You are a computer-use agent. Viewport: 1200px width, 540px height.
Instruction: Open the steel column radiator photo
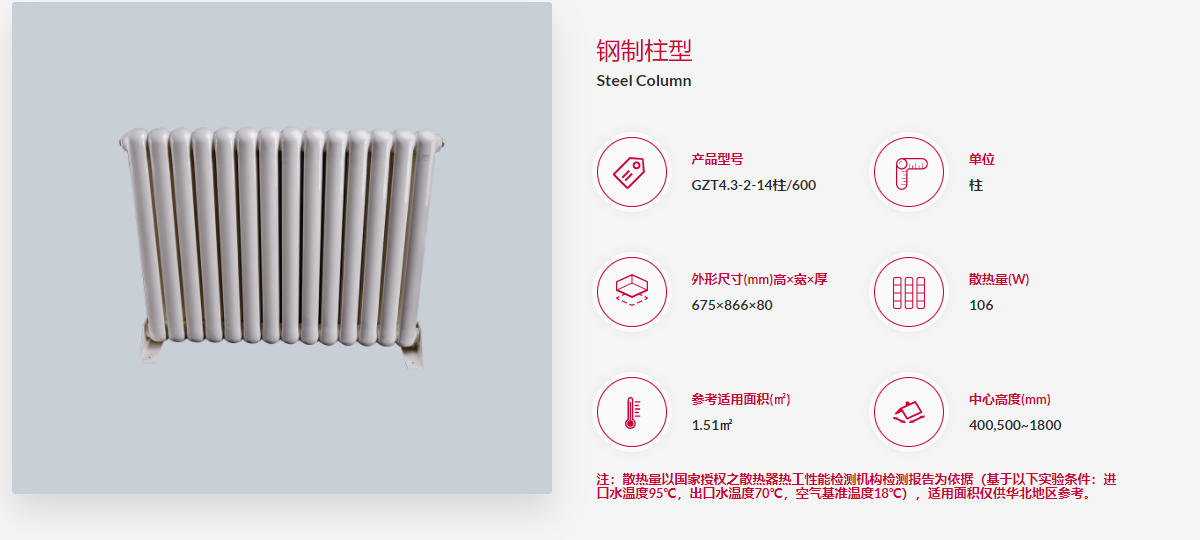[x=282, y=248]
